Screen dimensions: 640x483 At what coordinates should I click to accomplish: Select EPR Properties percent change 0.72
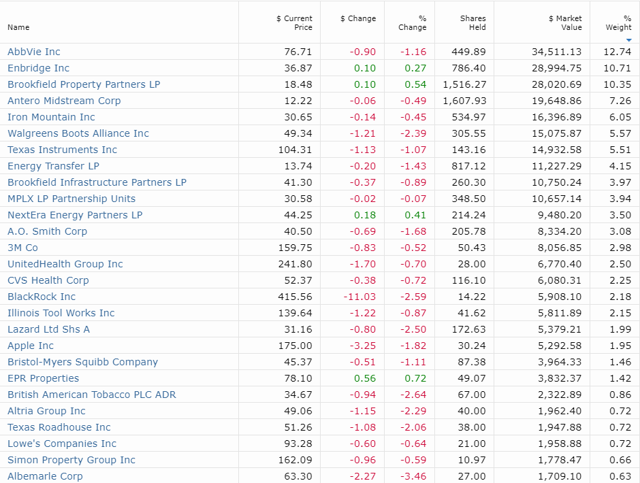(416, 378)
